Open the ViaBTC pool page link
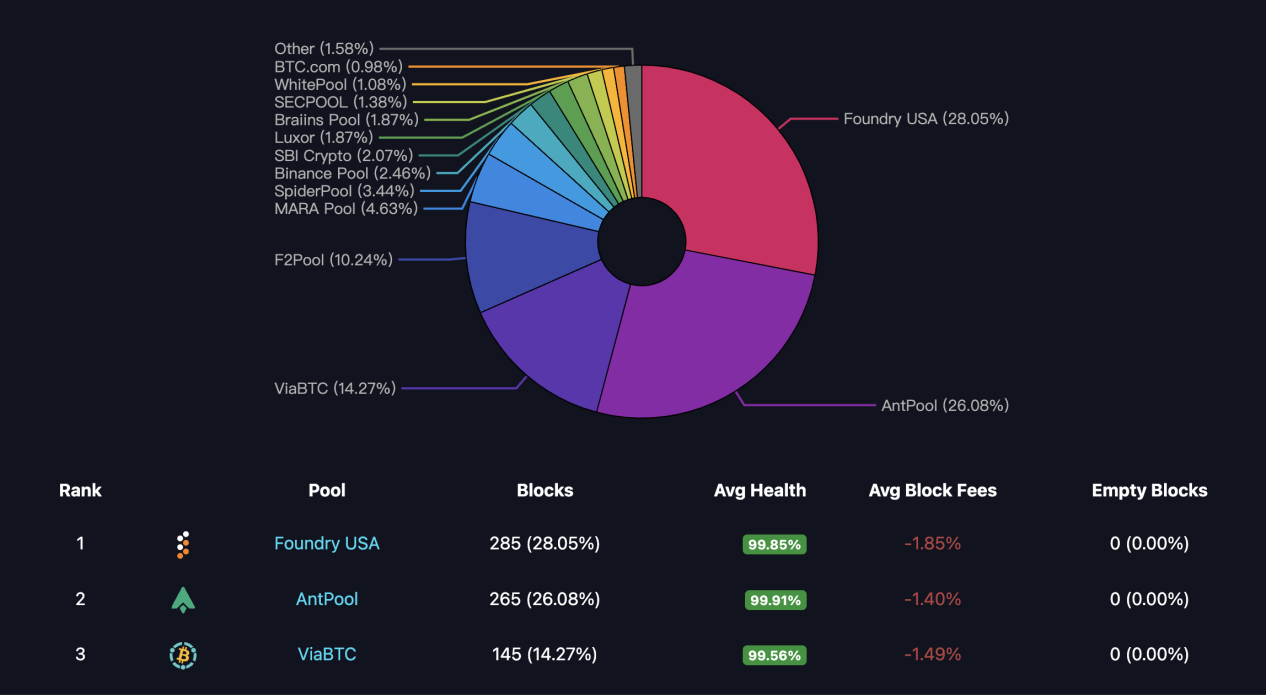 327,654
